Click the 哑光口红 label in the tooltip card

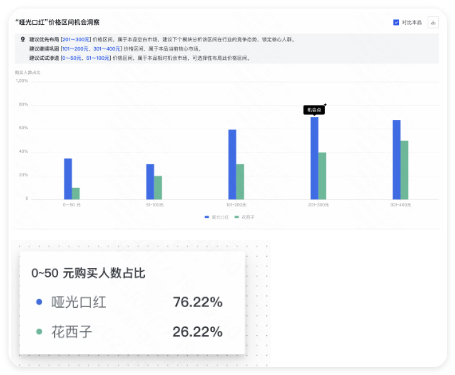click(79, 302)
